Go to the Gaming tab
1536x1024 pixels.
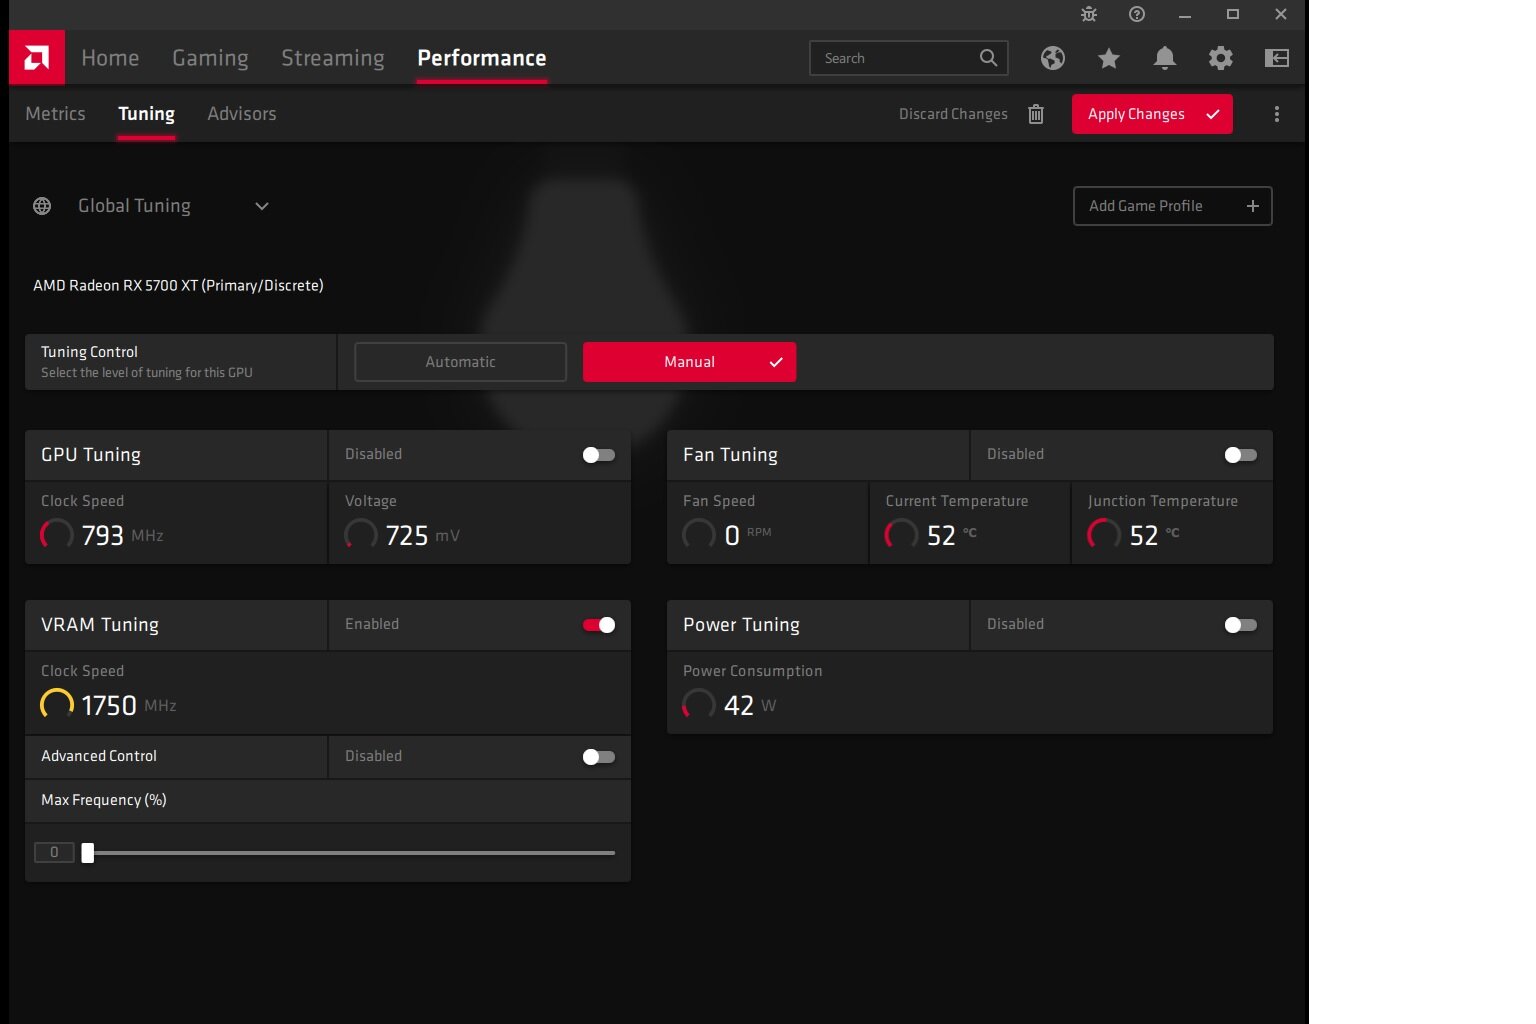(210, 58)
